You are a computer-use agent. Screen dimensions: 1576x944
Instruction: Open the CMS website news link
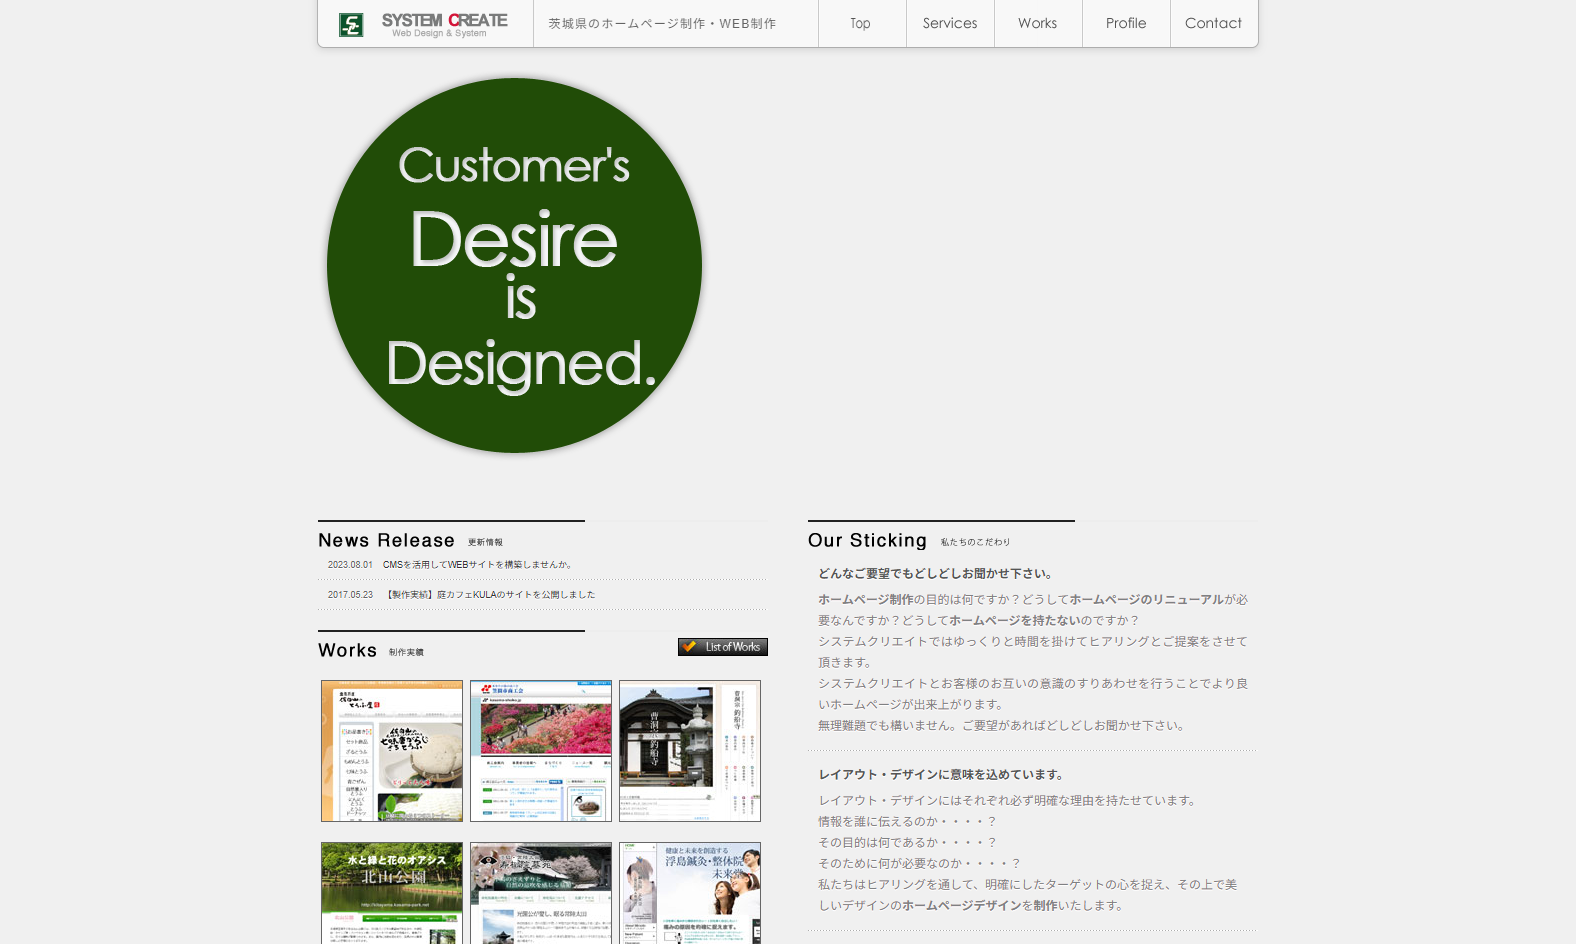click(x=478, y=565)
